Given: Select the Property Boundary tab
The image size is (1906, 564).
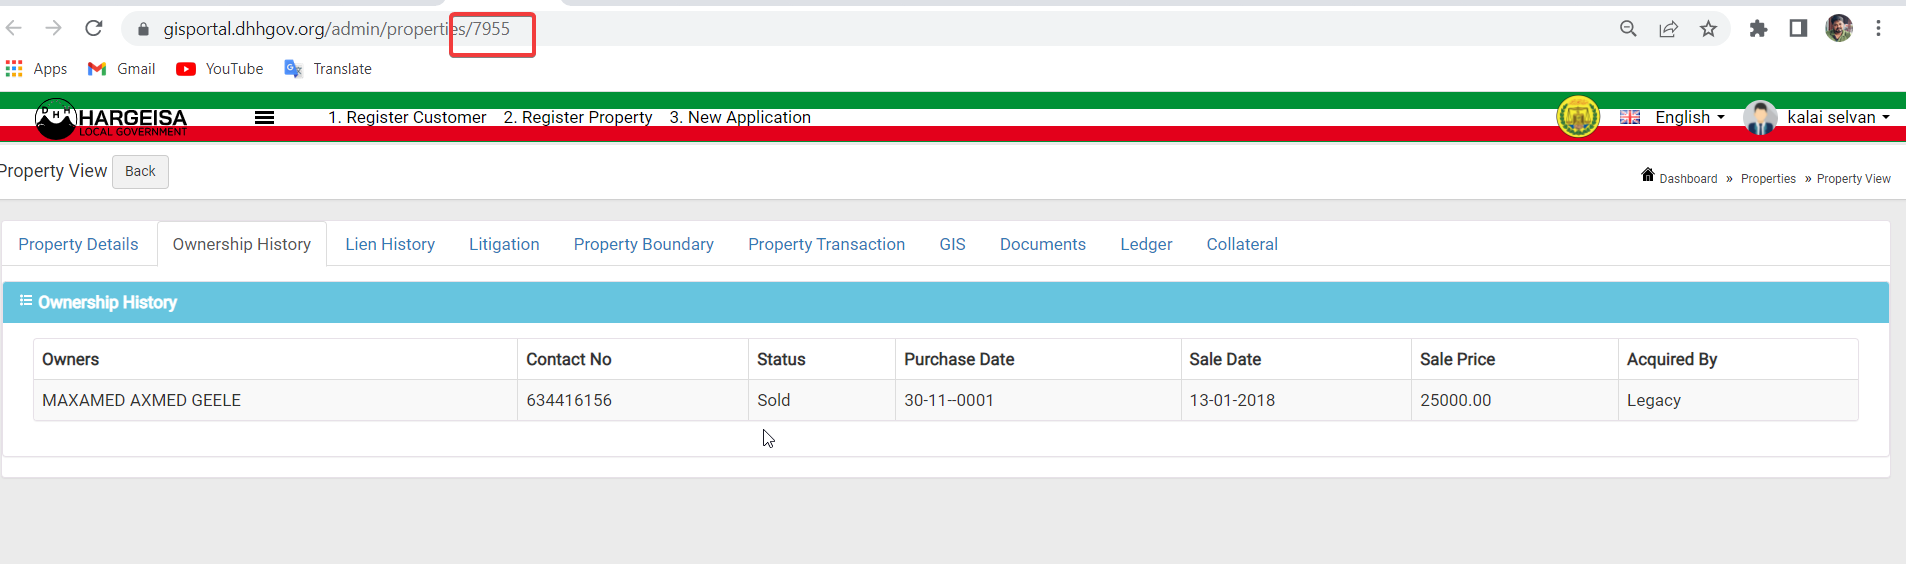Looking at the screenshot, I should point(644,244).
